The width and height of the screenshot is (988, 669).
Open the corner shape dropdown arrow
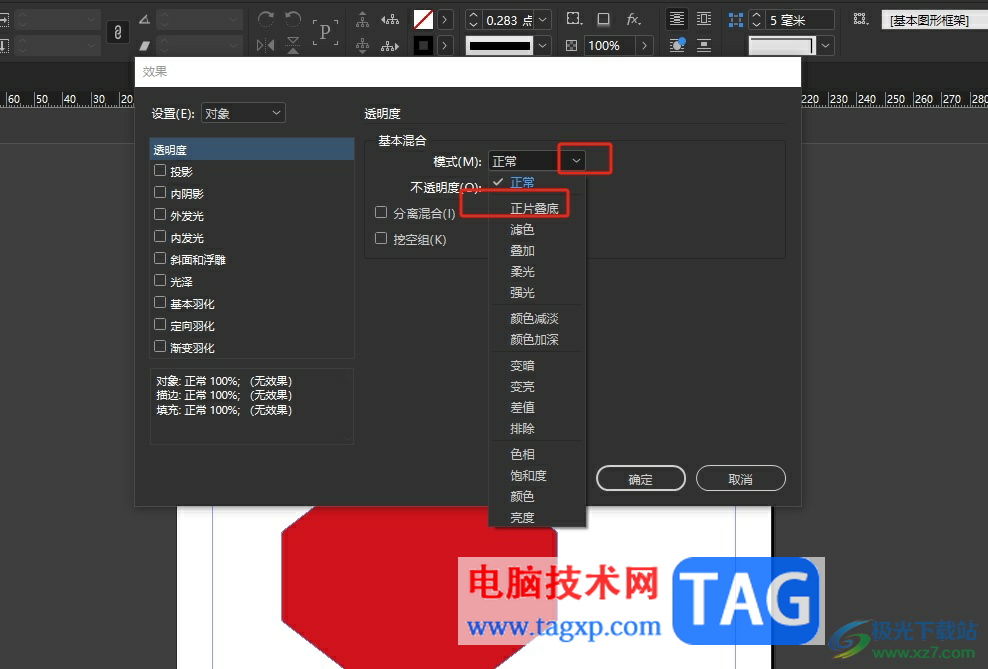pos(825,45)
